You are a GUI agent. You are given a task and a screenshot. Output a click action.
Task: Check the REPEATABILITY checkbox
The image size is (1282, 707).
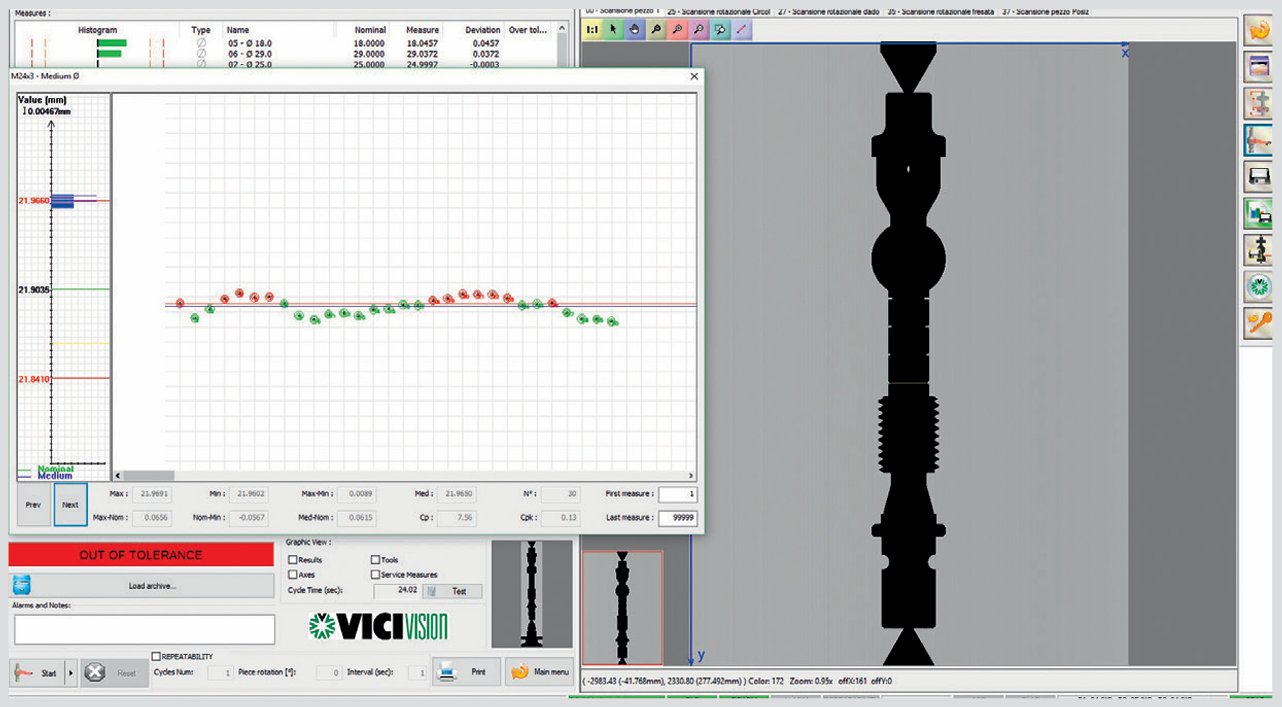(x=156, y=656)
